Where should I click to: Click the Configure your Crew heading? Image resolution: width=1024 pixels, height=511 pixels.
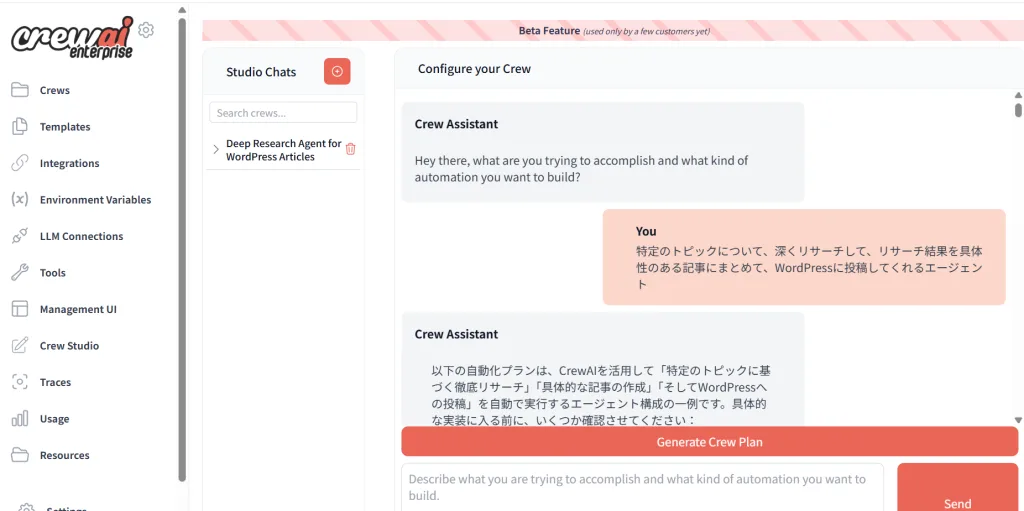474,69
